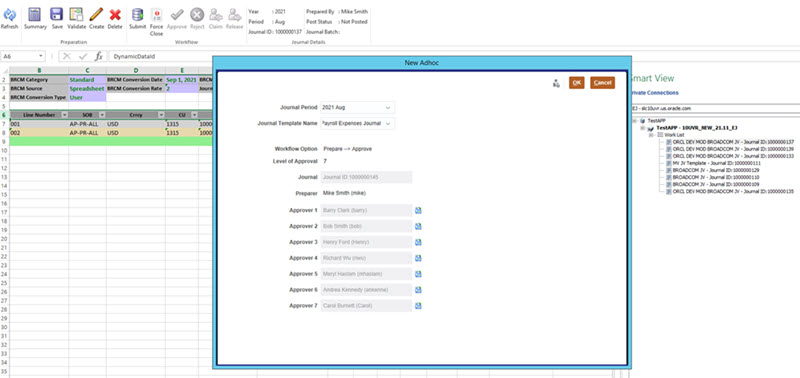Click the formula bar enter checkmark icon
The height and width of the screenshot is (378, 800).
[x=83, y=57]
